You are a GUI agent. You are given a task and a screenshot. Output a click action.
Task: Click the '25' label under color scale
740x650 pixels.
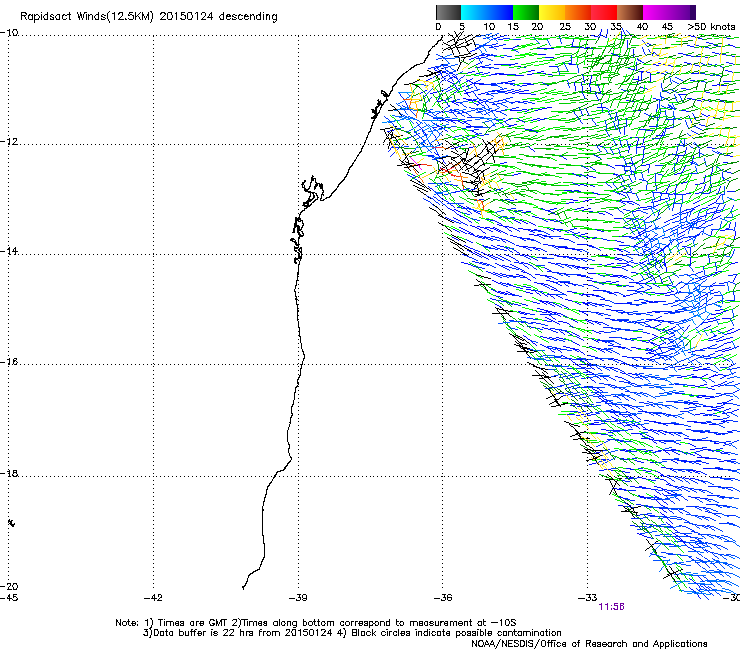(x=565, y=27)
